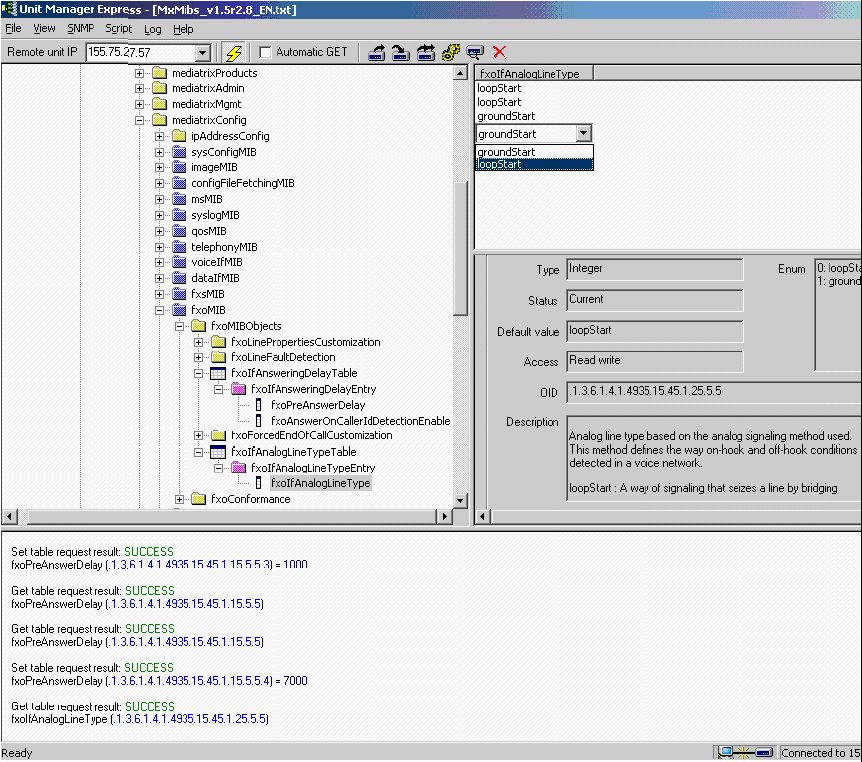Click the find unit magnifier icon

click(x=475, y=53)
